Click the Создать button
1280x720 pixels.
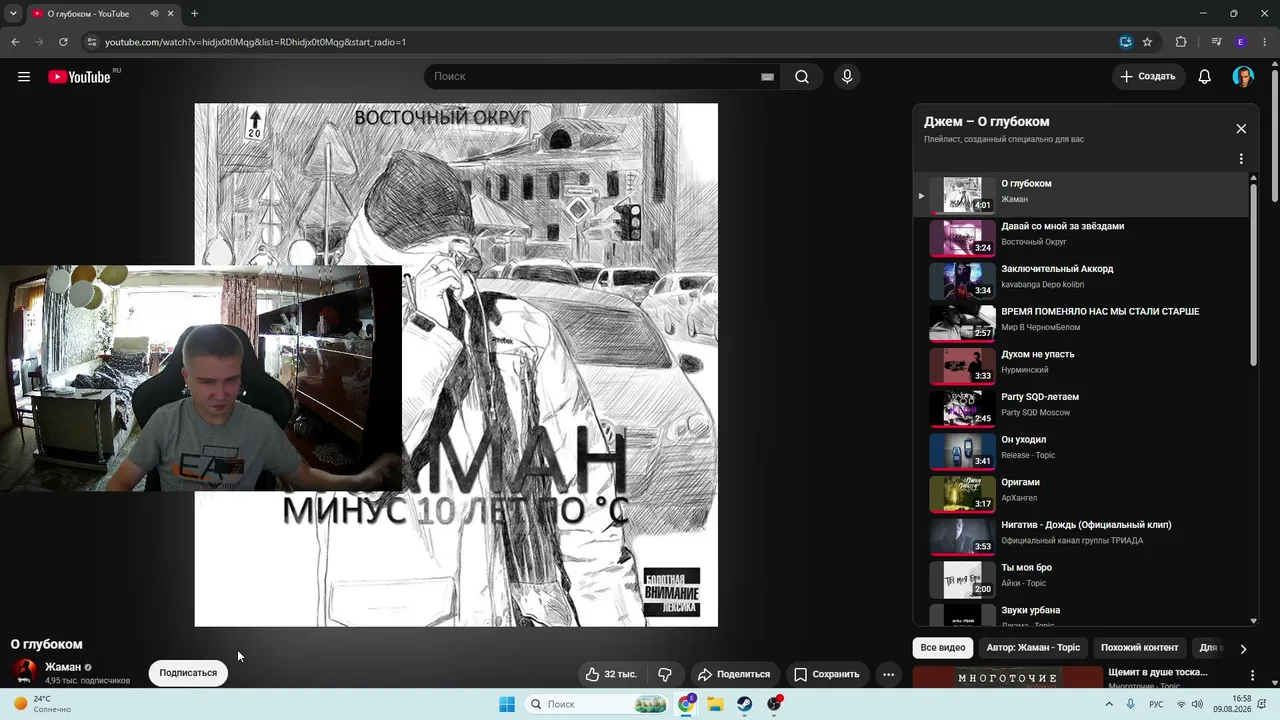click(x=1148, y=77)
